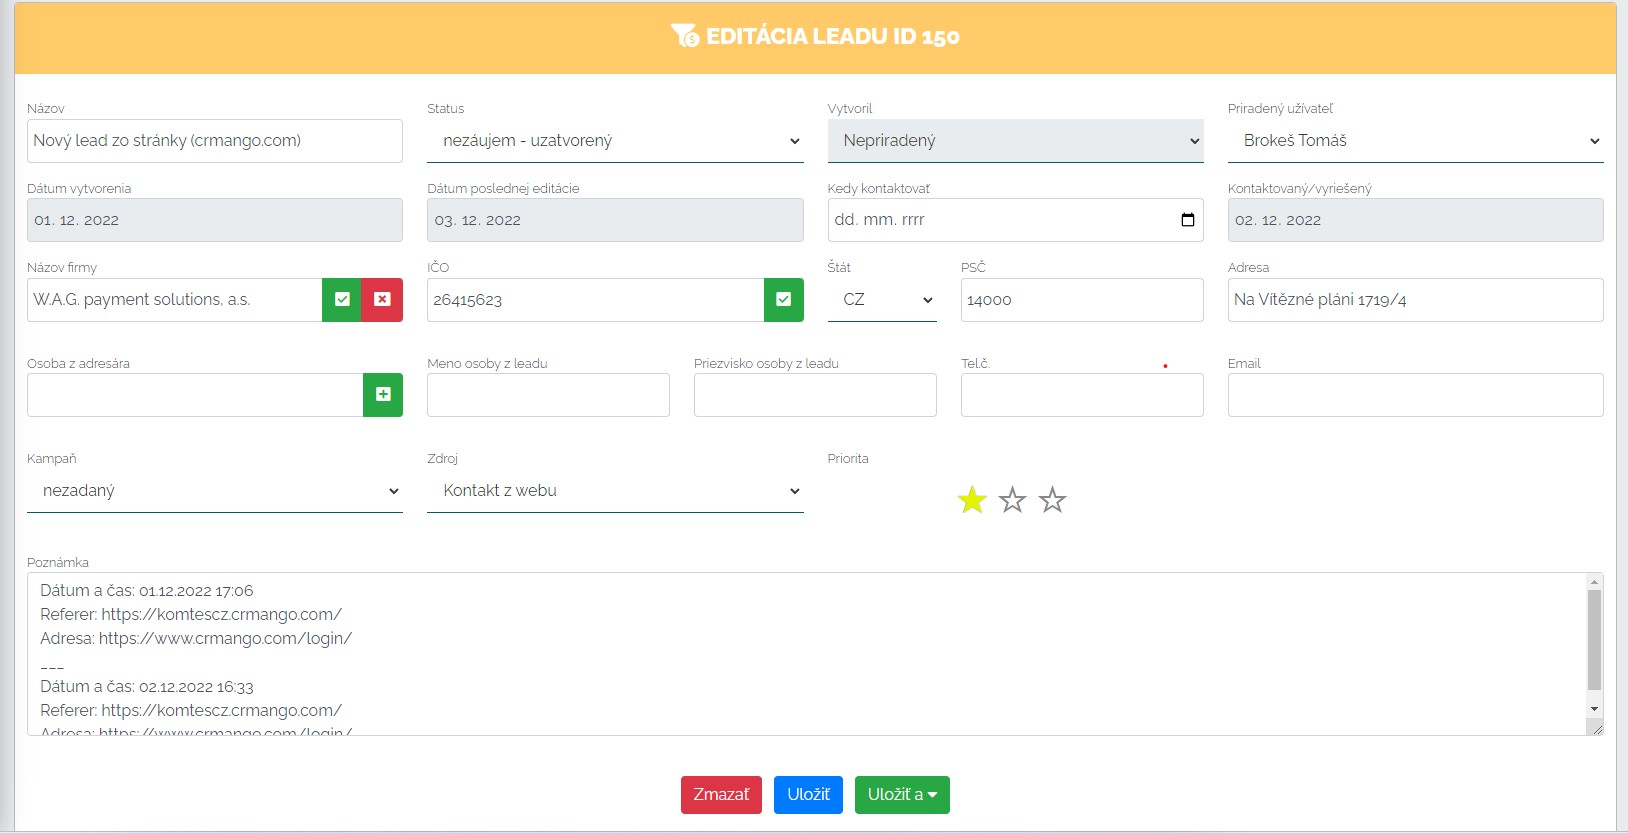Expand the Zdroj dropdown
Image resolution: width=1628 pixels, height=833 pixels.
(x=615, y=491)
